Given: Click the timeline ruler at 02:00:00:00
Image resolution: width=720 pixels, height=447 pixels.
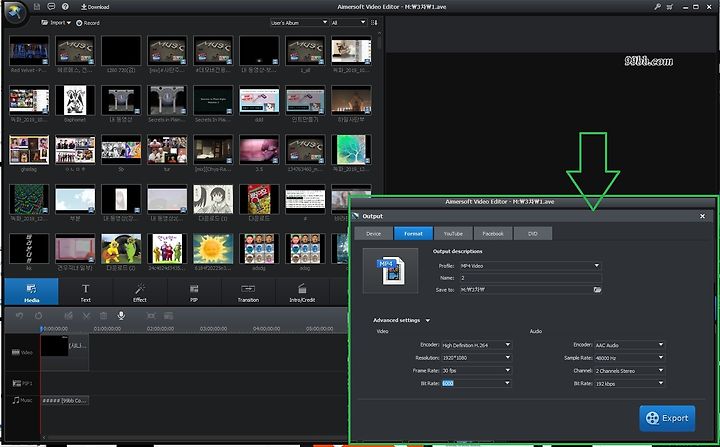Looking at the screenshot, I should point(160,328).
